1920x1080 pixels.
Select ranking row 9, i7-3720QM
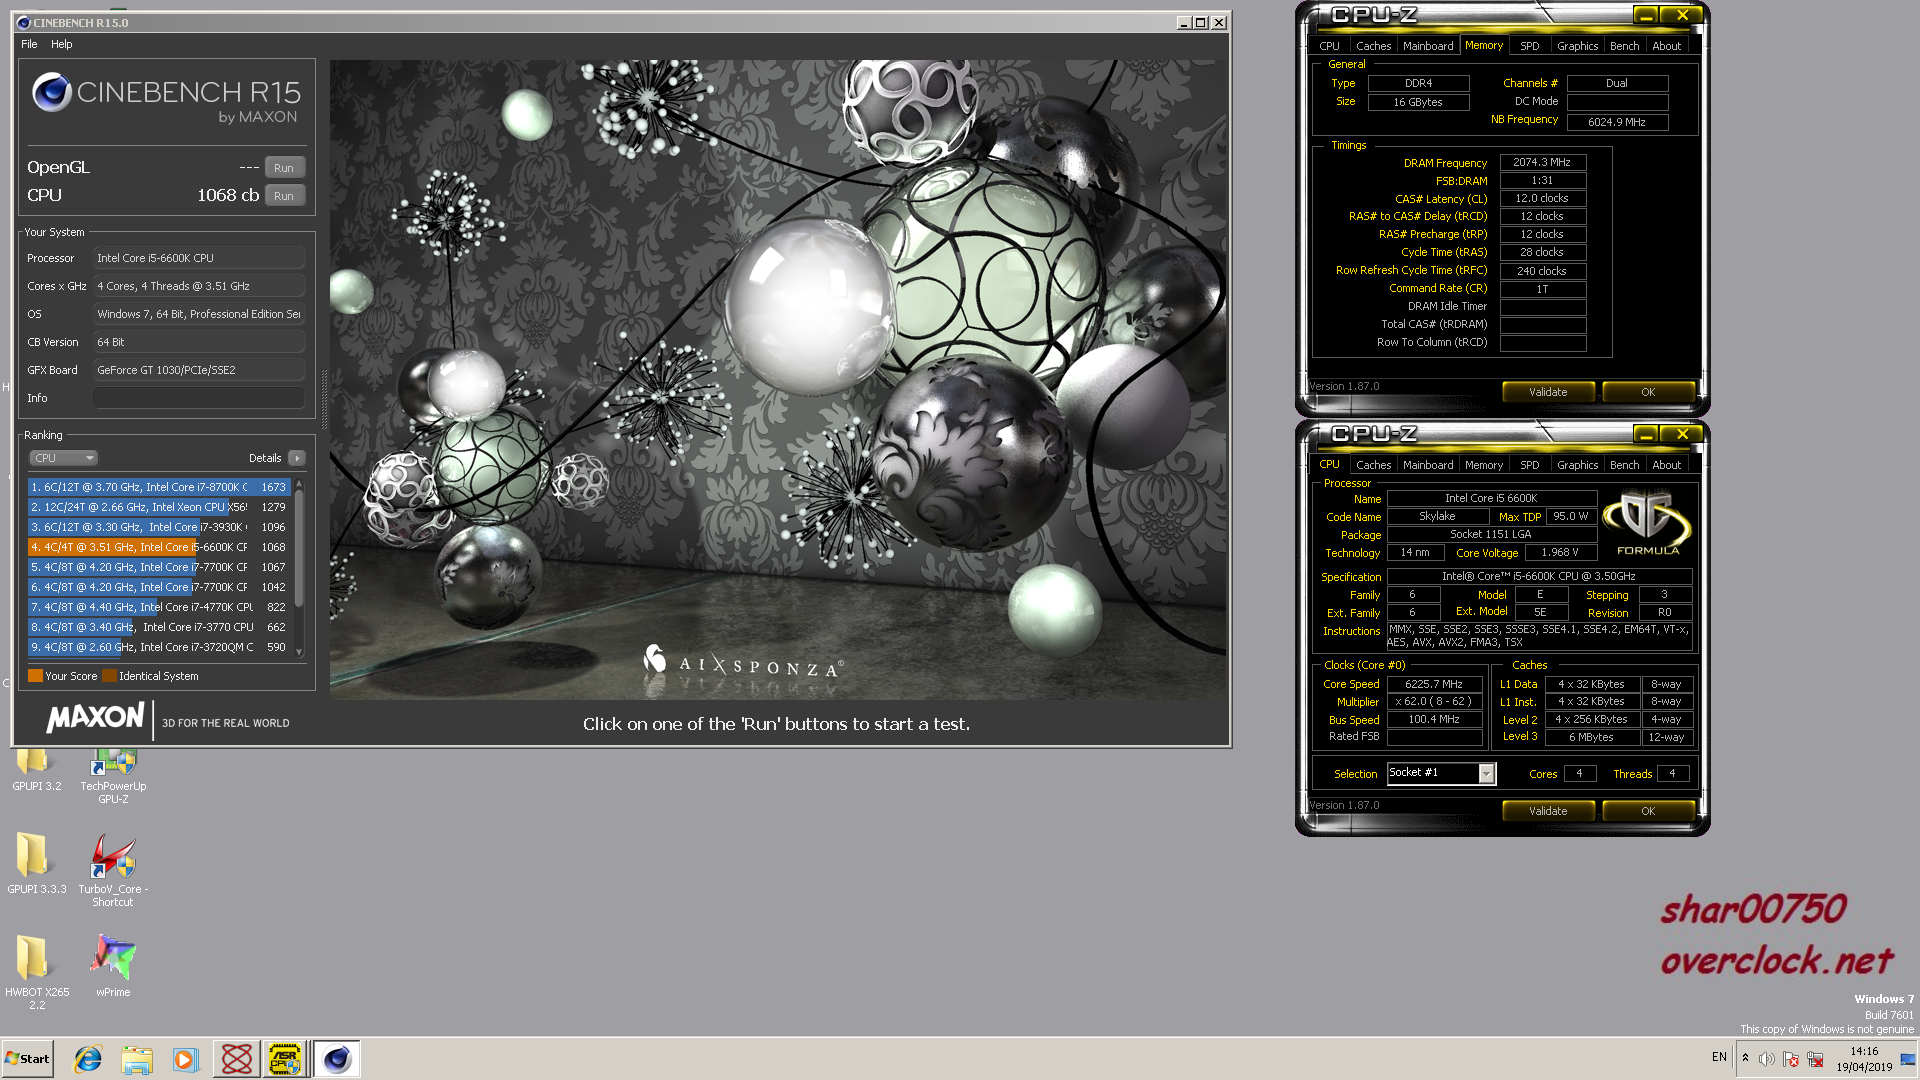click(159, 647)
